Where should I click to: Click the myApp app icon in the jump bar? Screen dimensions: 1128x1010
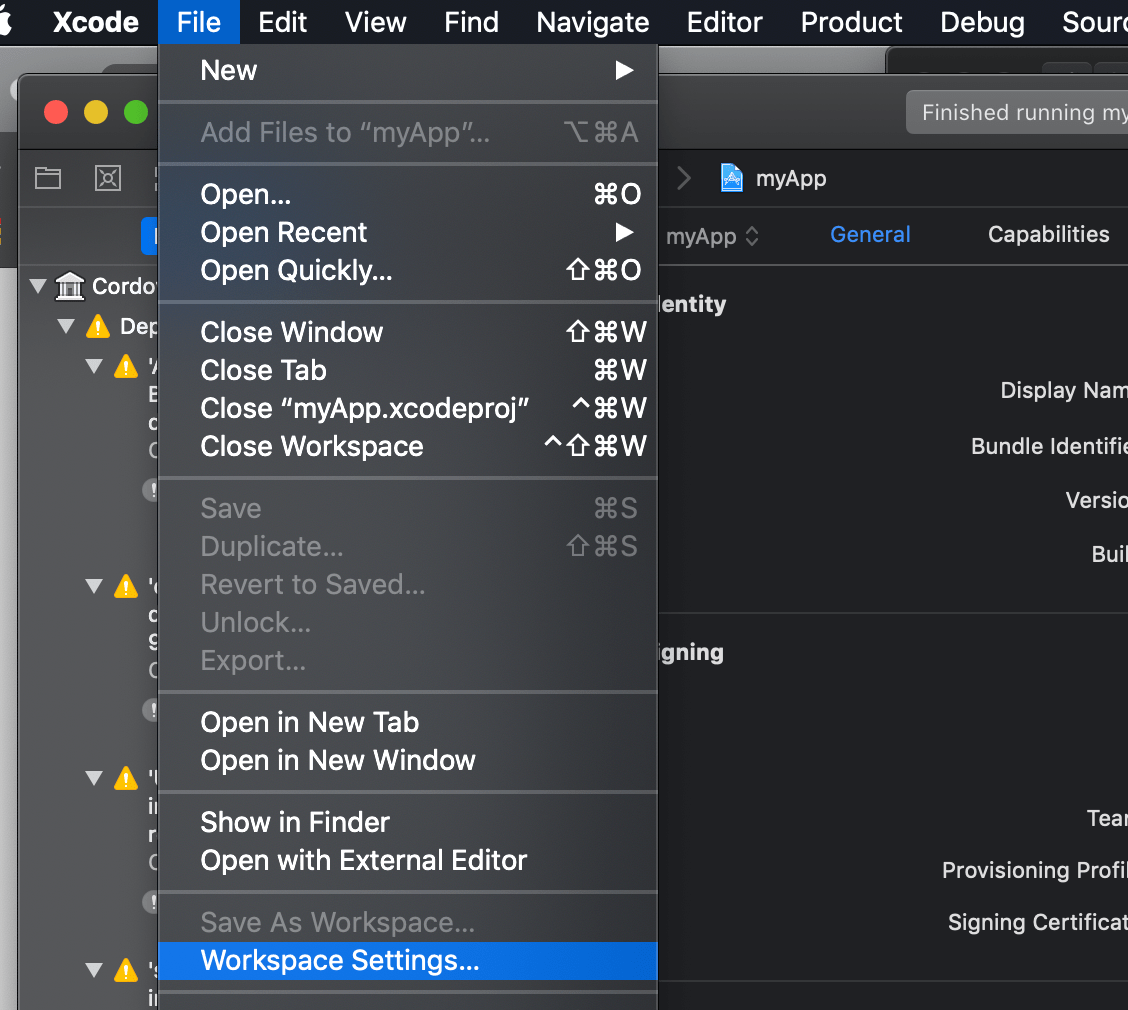[x=732, y=178]
